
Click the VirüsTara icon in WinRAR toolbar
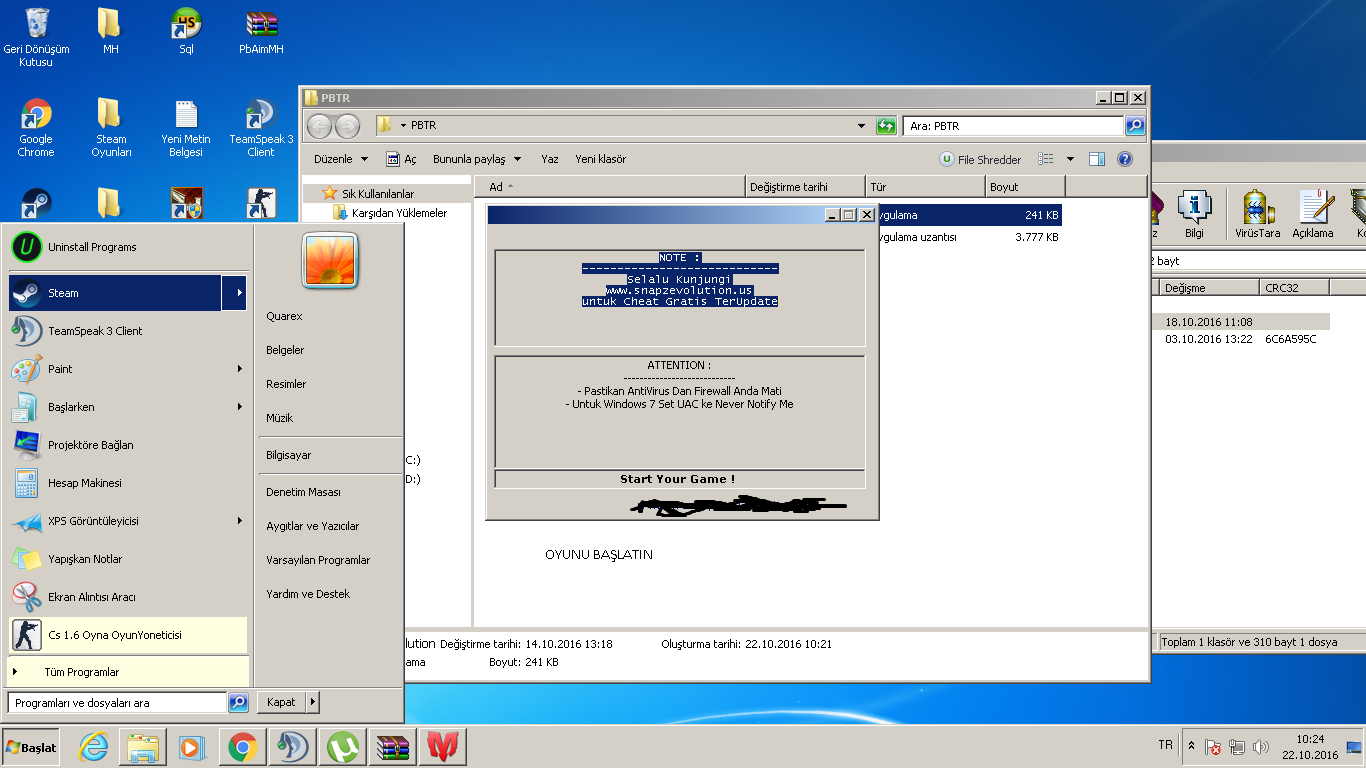1257,214
